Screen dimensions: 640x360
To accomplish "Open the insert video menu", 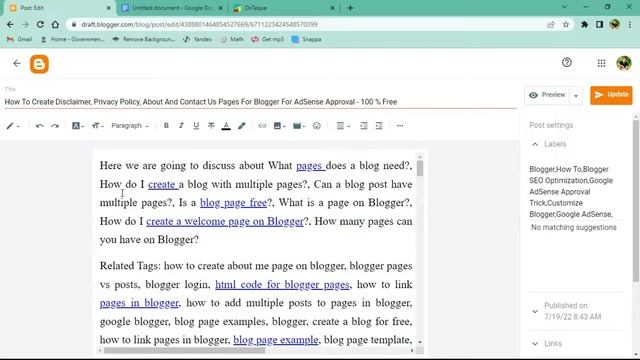I will (299, 126).
